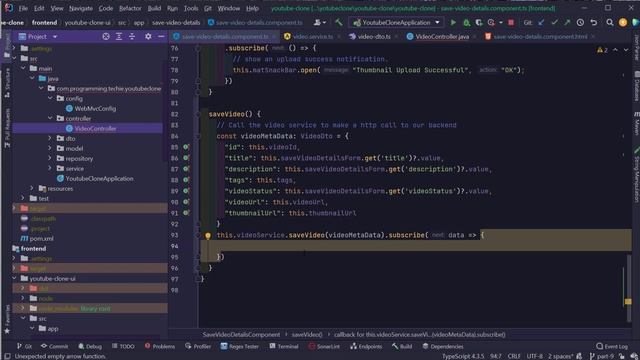Screen dimensions: 640x360
Task: Open Project panel settings gear
Action: [148, 37]
